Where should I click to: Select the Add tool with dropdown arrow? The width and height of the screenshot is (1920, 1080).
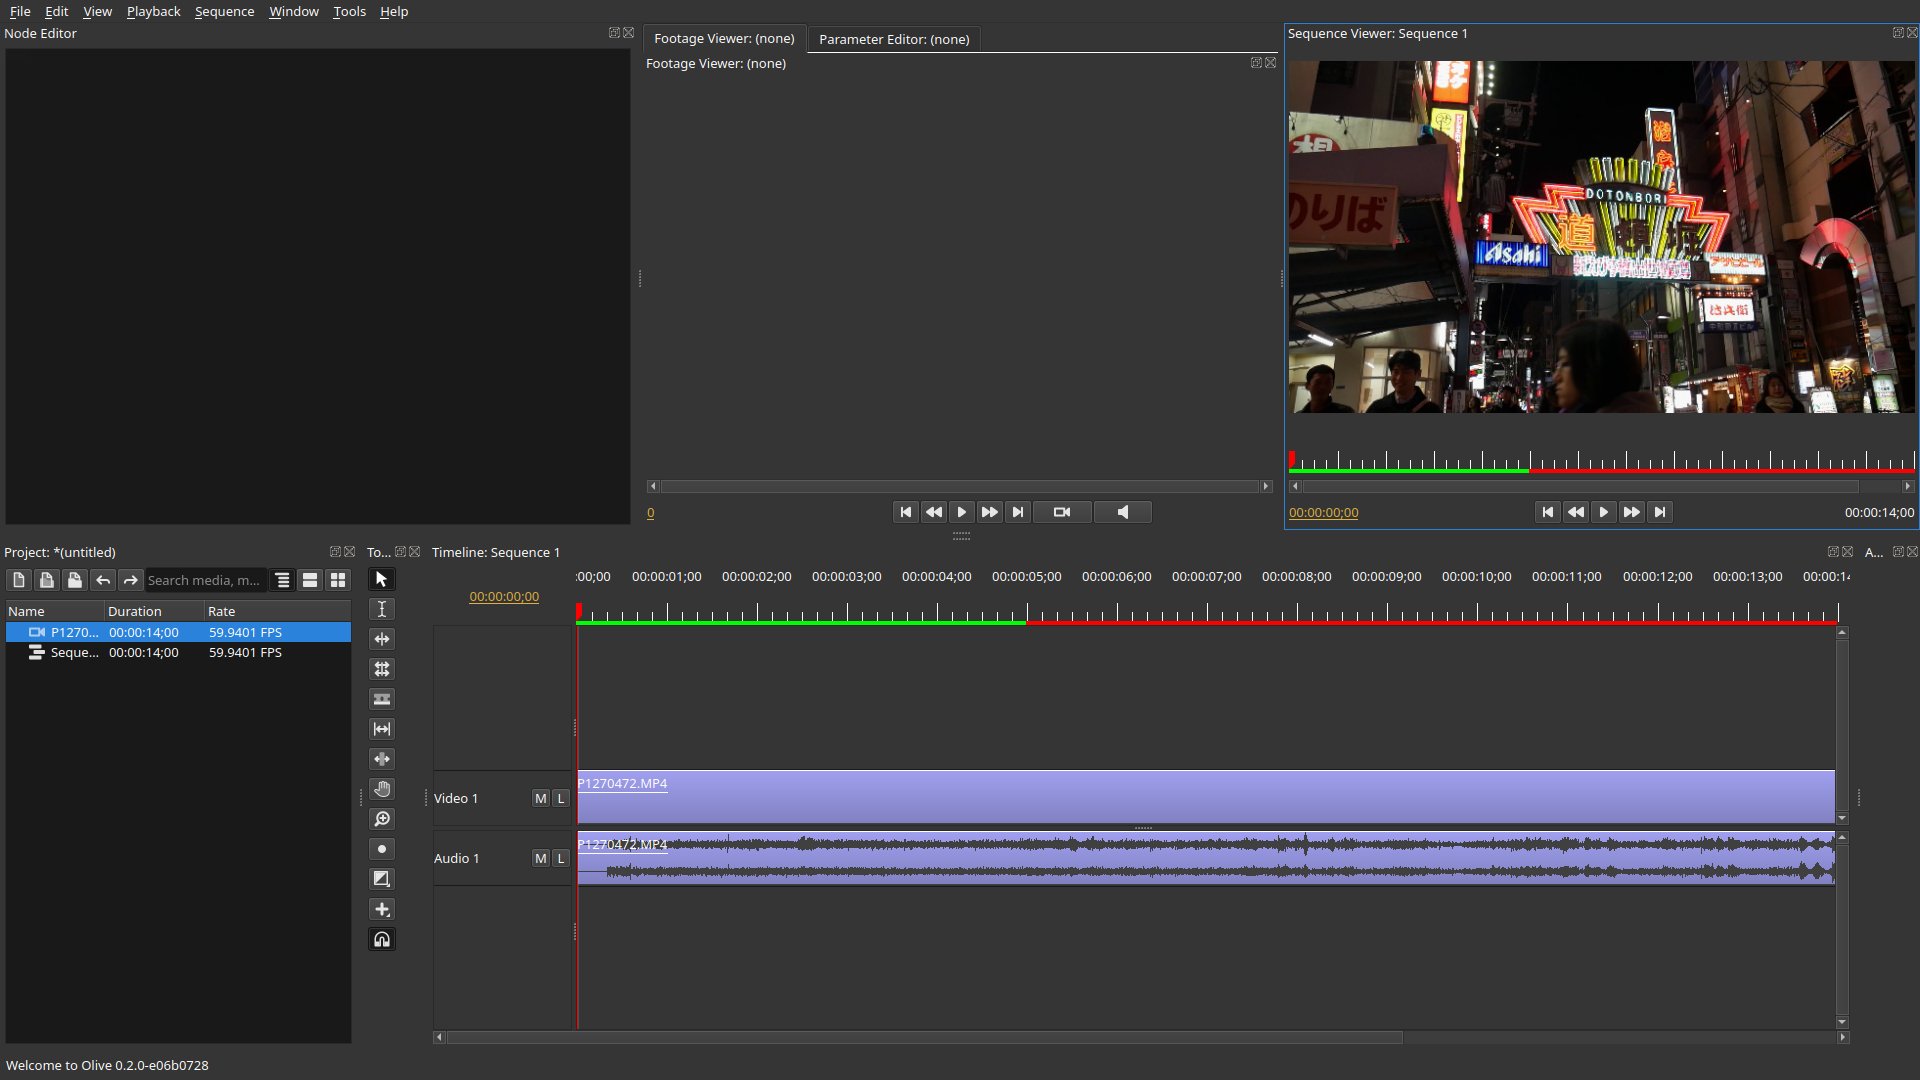point(381,909)
